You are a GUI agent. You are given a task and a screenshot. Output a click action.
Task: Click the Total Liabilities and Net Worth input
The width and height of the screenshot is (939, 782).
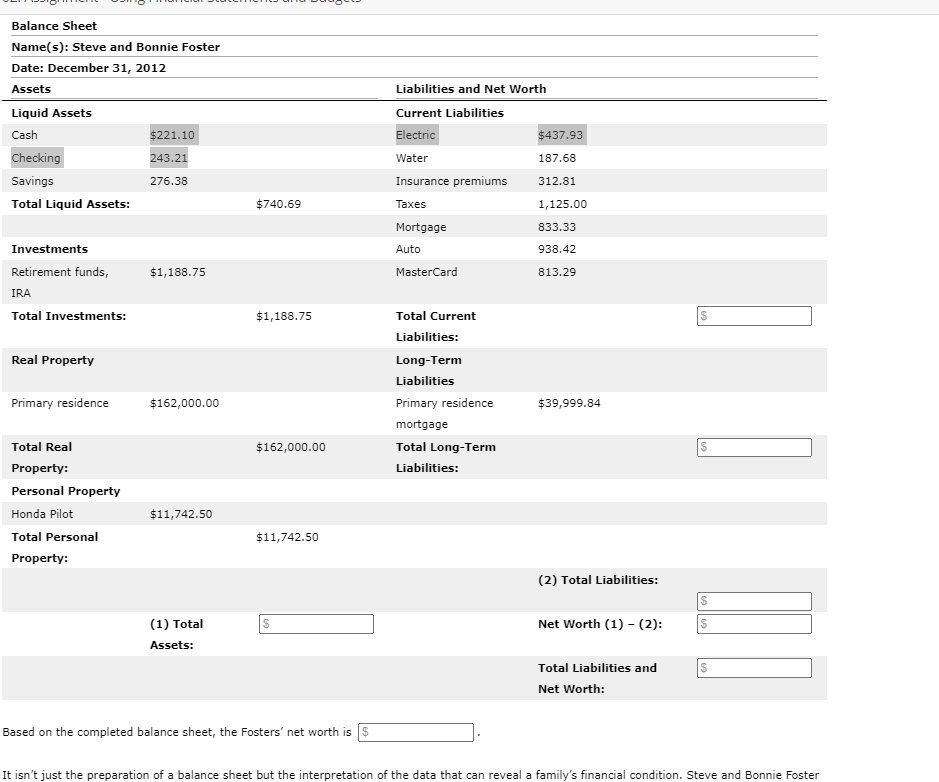coord(754,668)
